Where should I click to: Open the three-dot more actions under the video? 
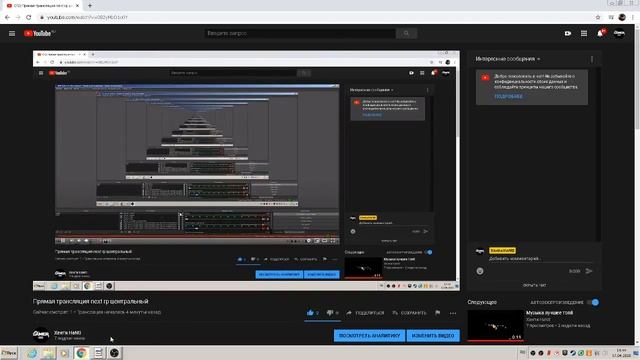[453, 313]
